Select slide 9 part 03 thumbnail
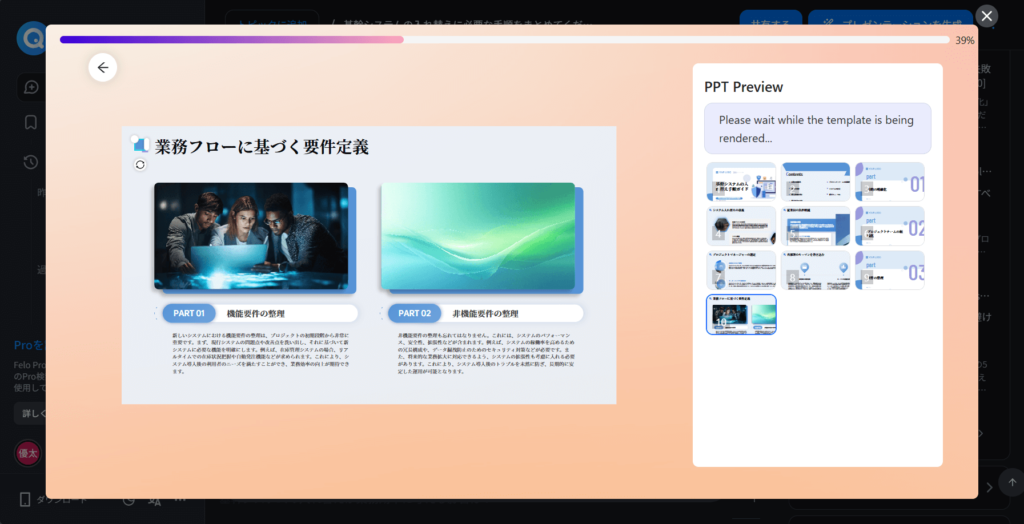This screenshot has width=1024, height=524. [x=889, y=270]
